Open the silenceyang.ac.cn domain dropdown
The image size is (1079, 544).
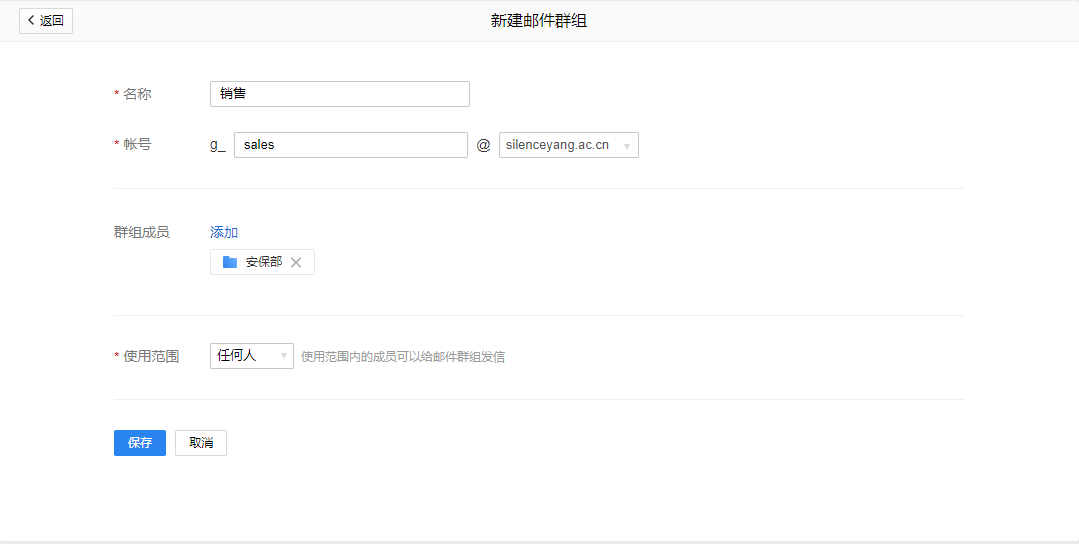568,145
